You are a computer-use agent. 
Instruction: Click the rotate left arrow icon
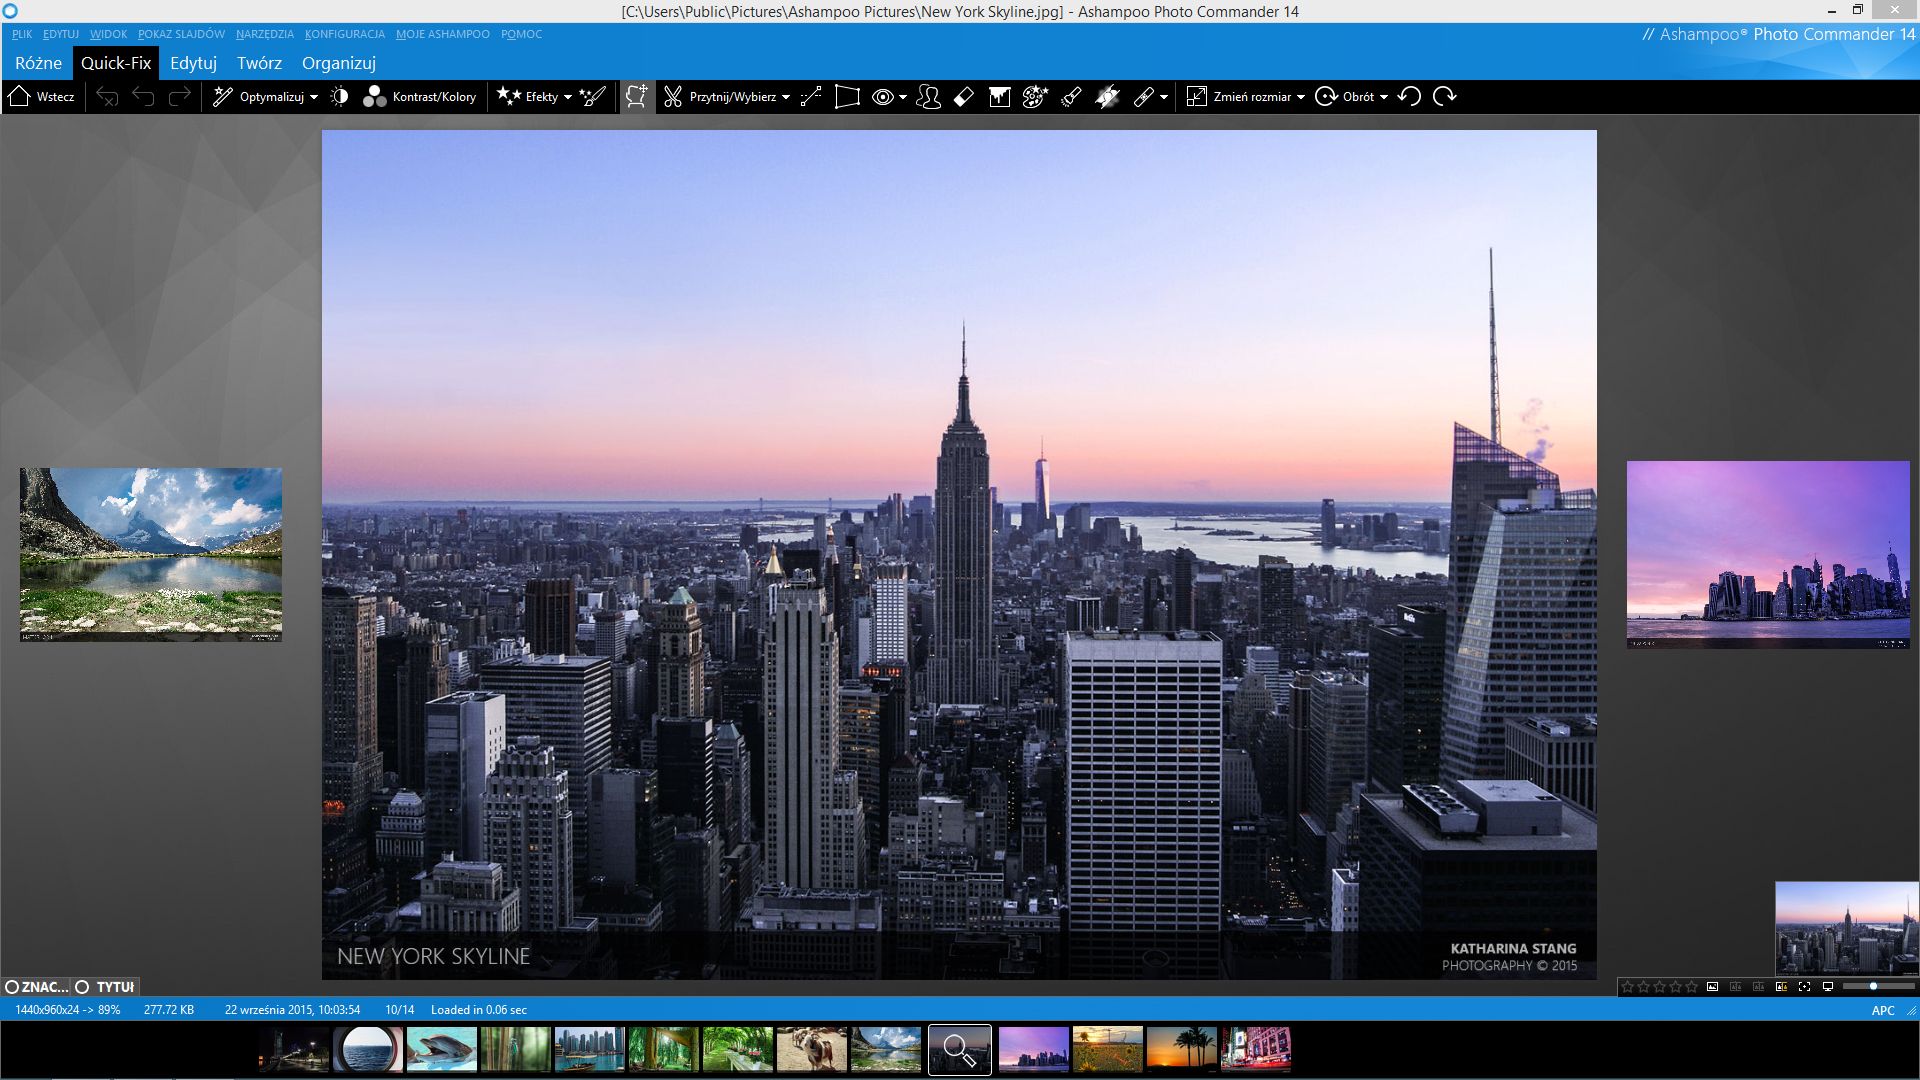[1410, 97]
